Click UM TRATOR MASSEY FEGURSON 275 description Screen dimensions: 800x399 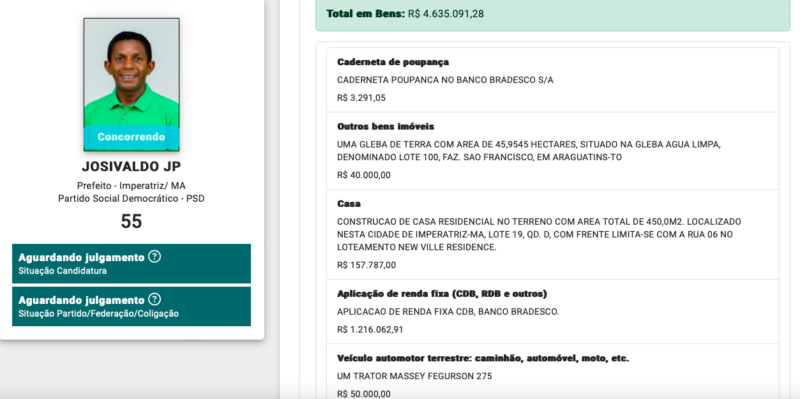tap(414, 377)
